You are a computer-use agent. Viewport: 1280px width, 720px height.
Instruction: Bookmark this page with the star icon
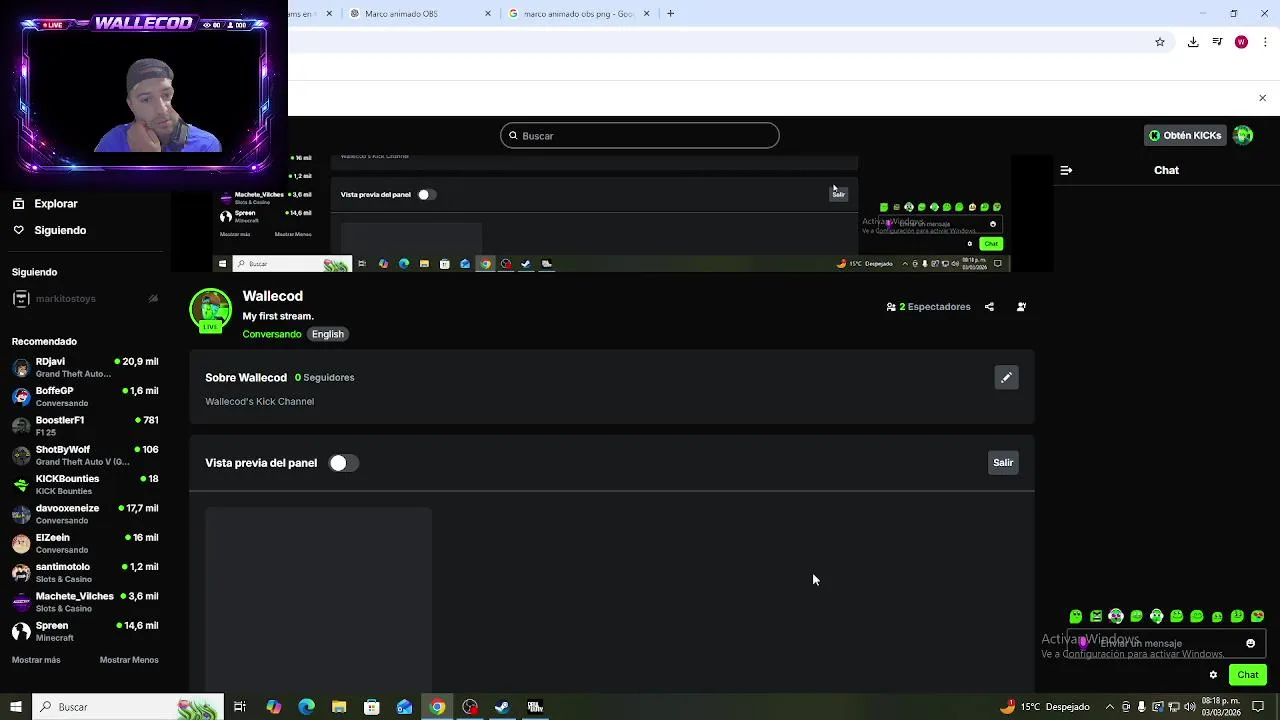pyautogui.click(x=1160, y=42)
